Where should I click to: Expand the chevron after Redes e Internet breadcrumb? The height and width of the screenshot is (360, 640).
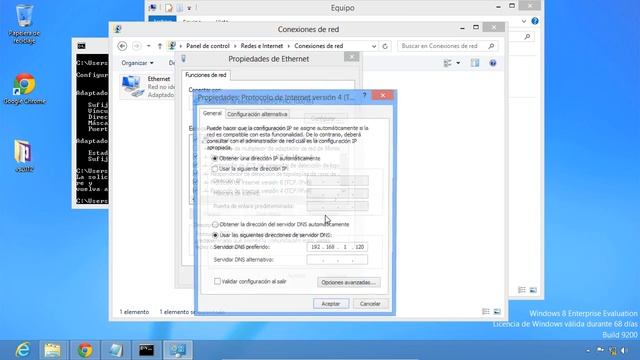tap(289, 46)
